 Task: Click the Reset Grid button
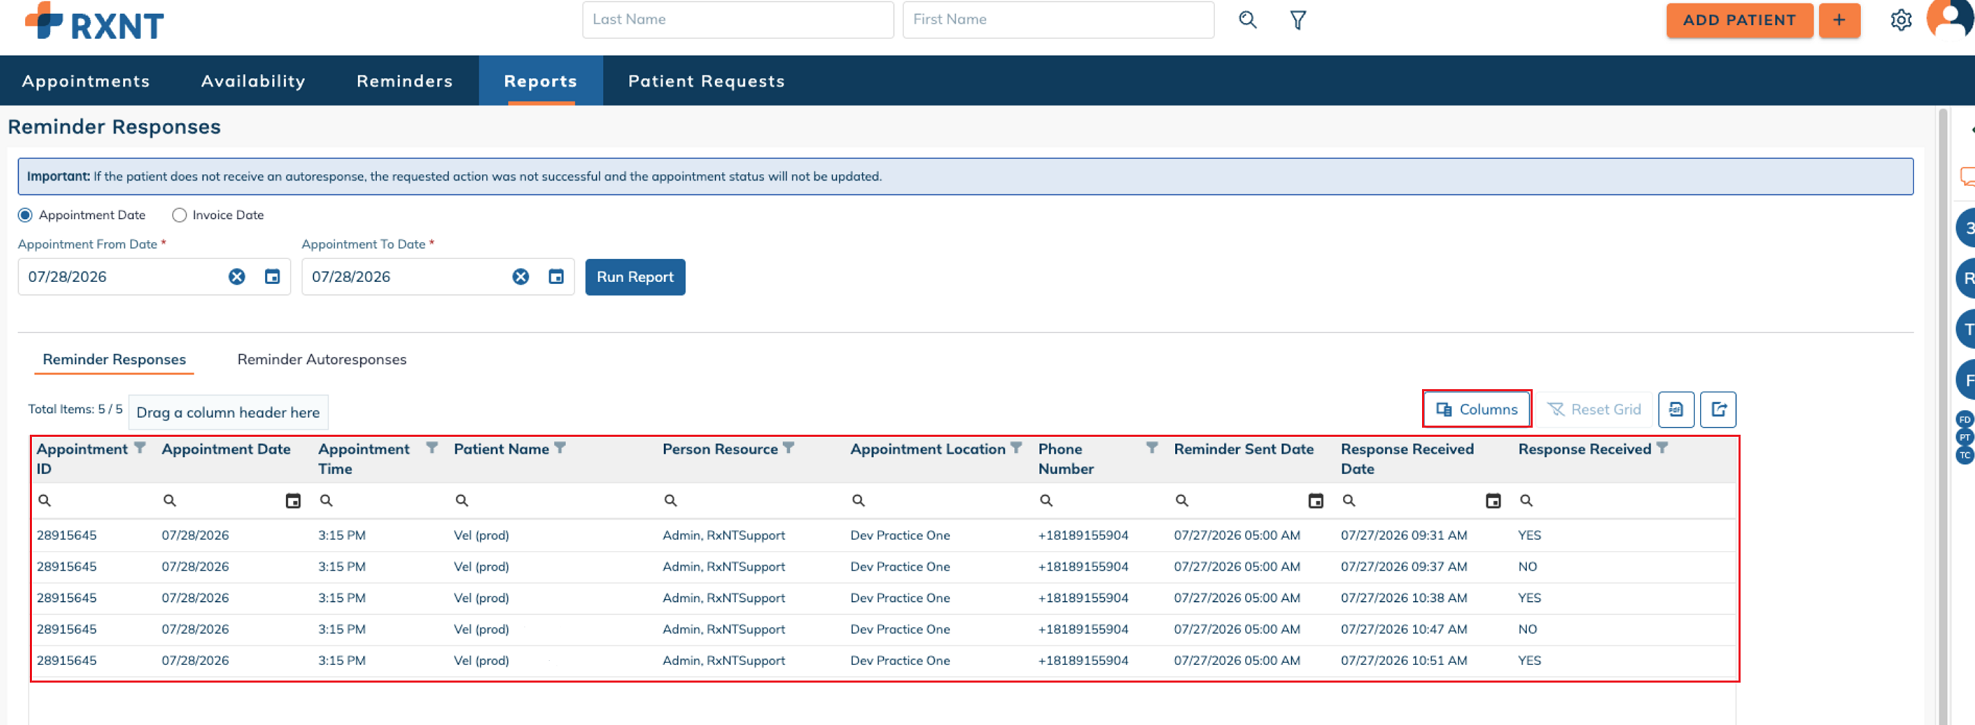(1594, 409)
